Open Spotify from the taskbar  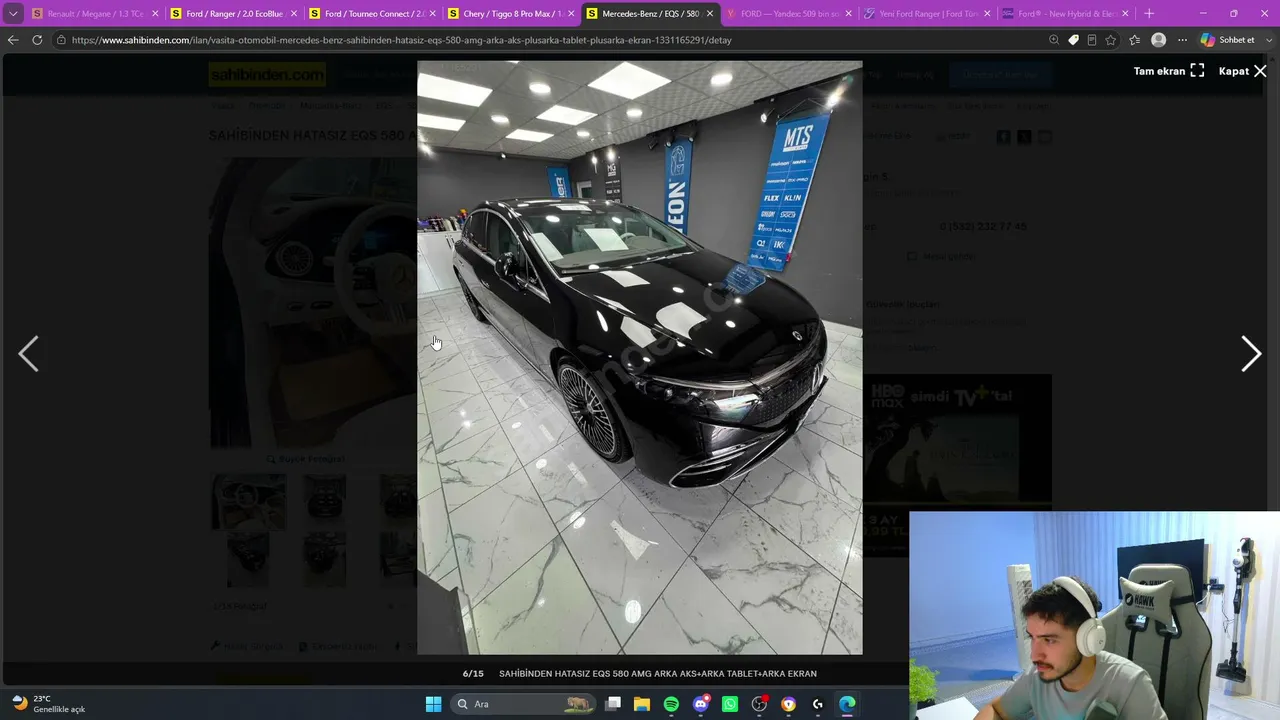(x=671, y=704)
